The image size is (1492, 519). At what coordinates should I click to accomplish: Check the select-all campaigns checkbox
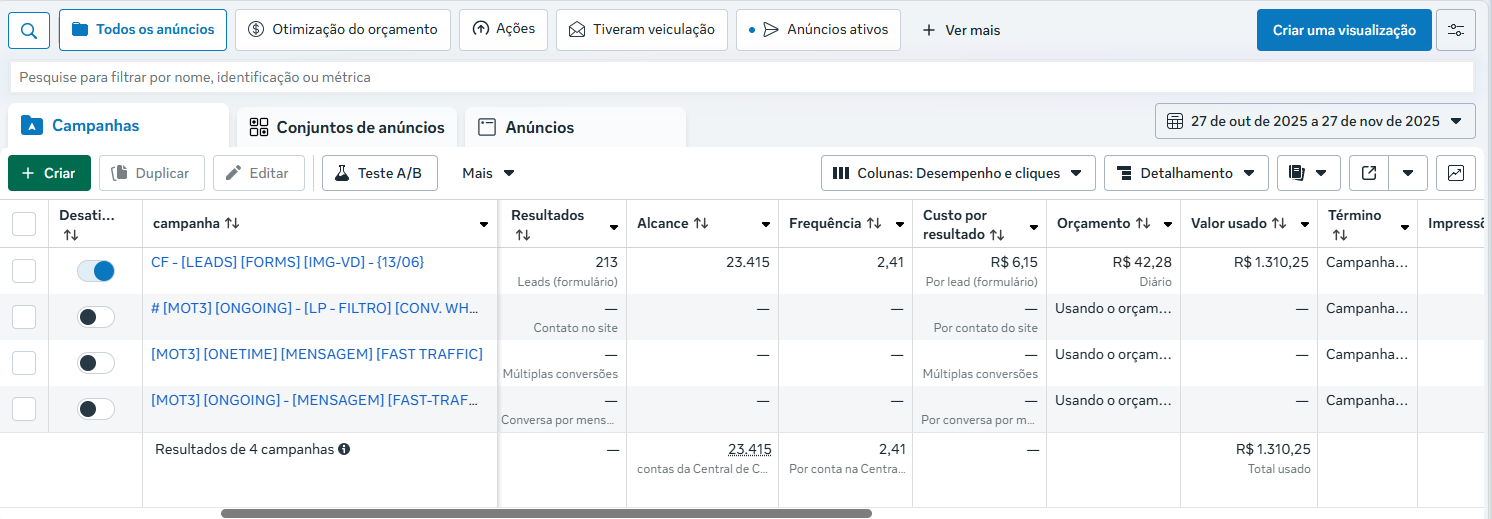click(24, 224)
